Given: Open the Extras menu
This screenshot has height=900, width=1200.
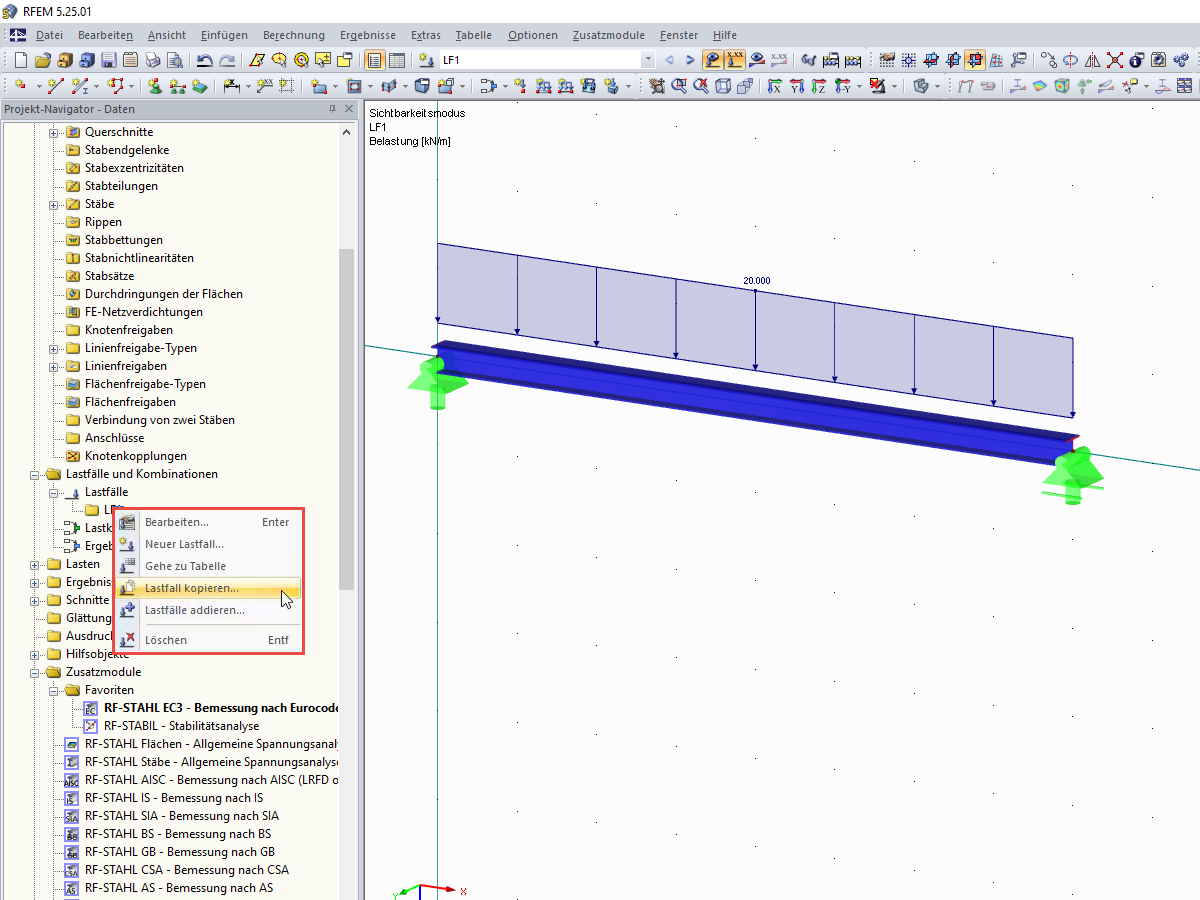Looking at the screenshot, I should [x=426, y=35].
